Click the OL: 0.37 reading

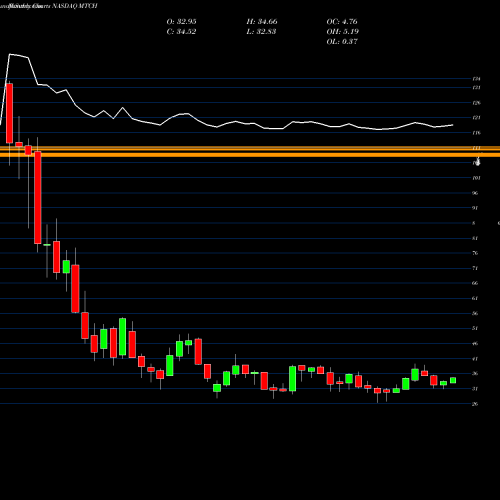pyautogui.click(x=342, y=42)
